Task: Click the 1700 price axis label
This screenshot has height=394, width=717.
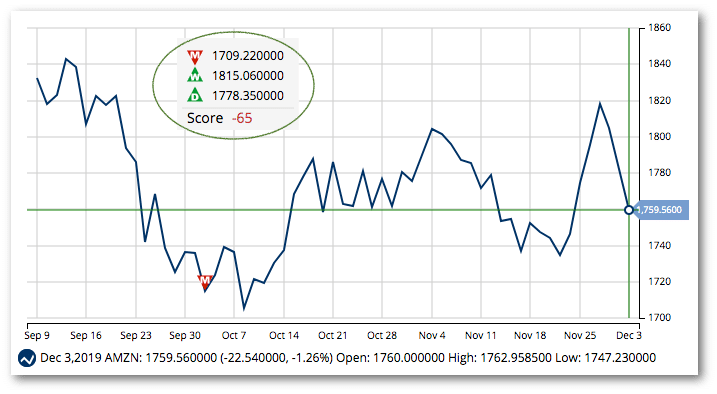Action: coord(660,318)
